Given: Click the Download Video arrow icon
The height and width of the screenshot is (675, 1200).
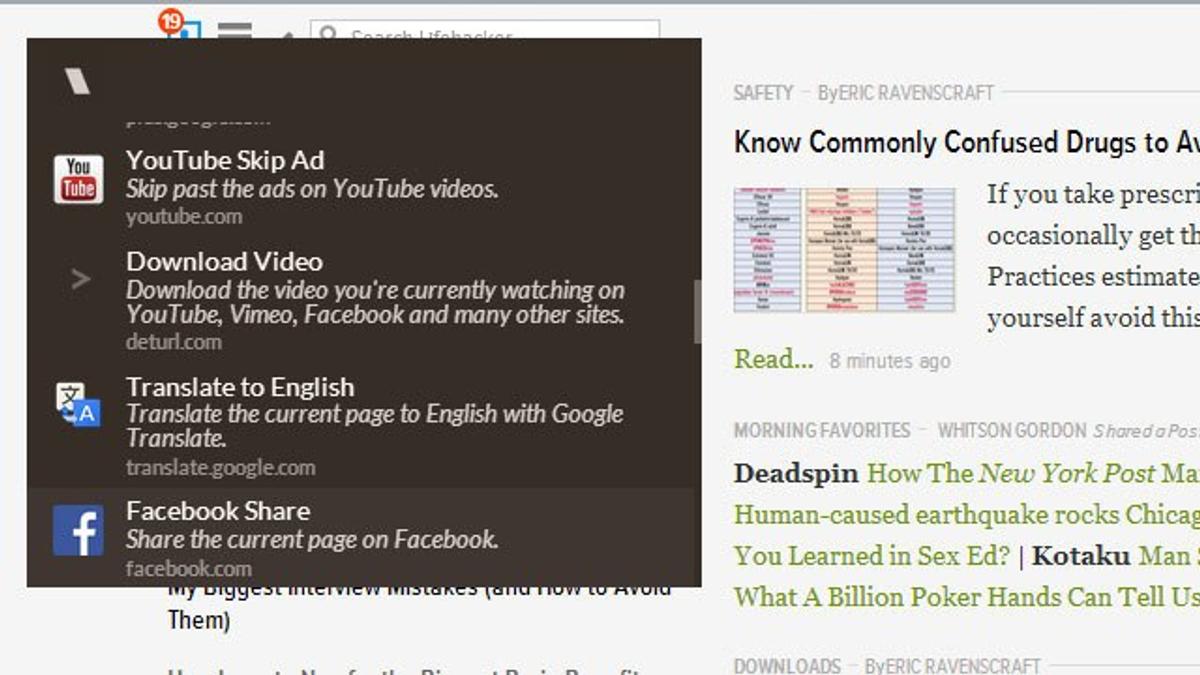Looking at the screenshot, I should [80, 280].
